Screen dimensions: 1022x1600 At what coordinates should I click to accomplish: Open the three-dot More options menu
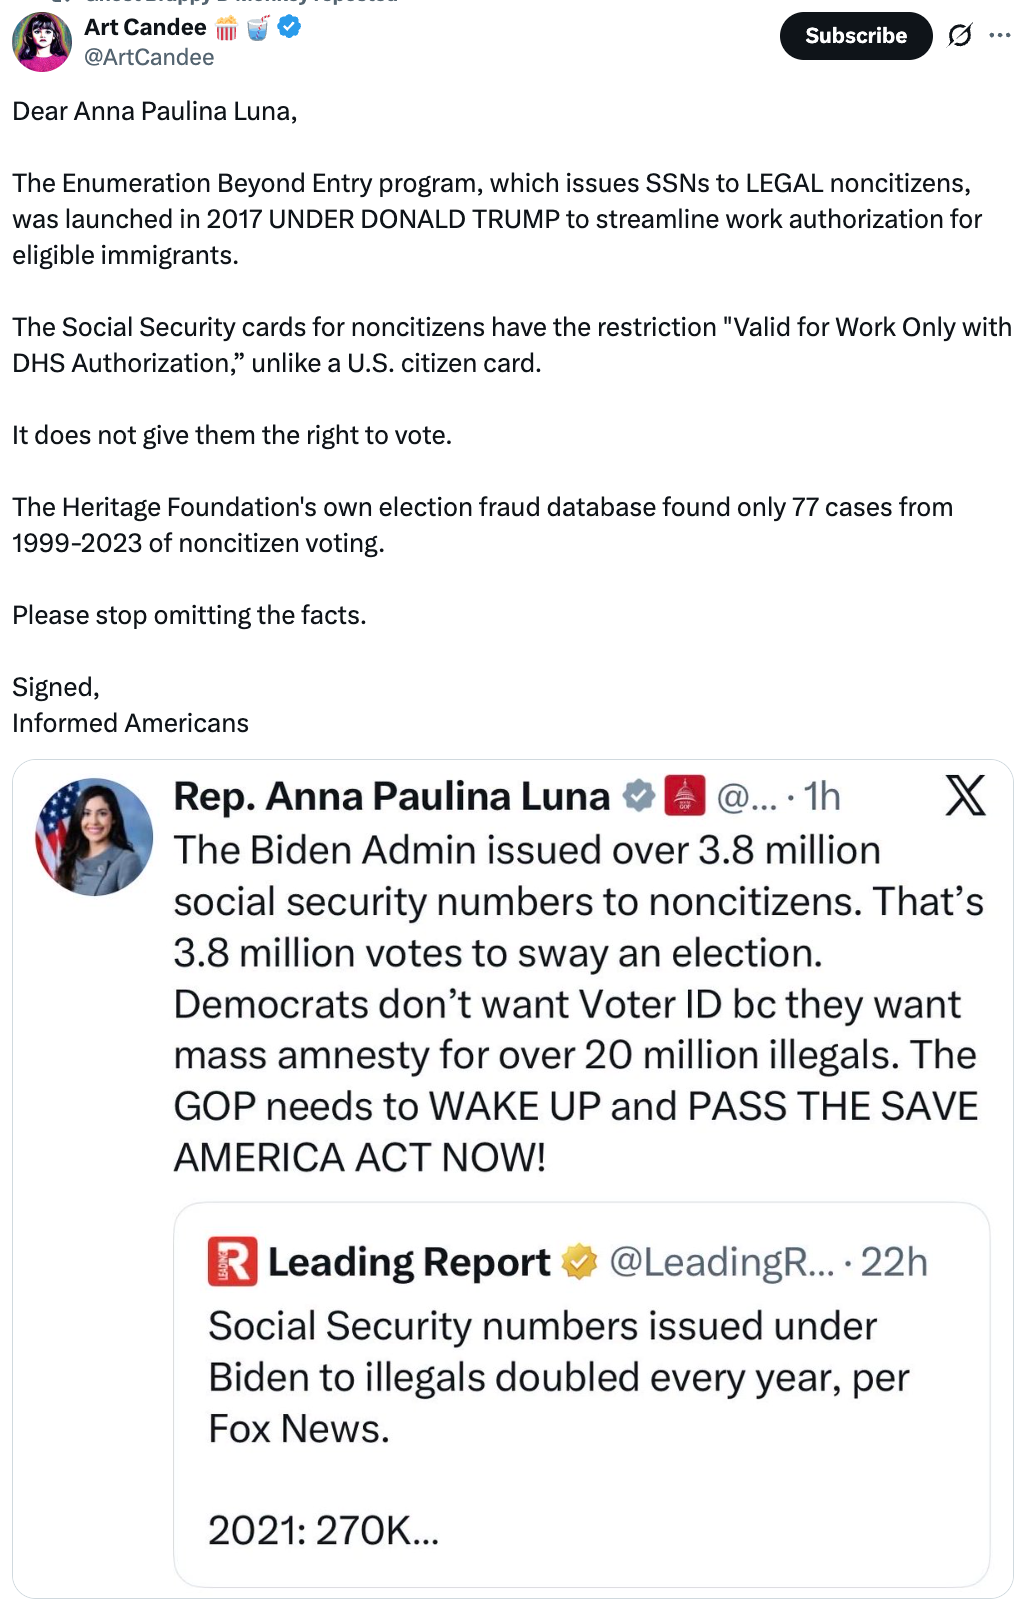pos(999,35)
